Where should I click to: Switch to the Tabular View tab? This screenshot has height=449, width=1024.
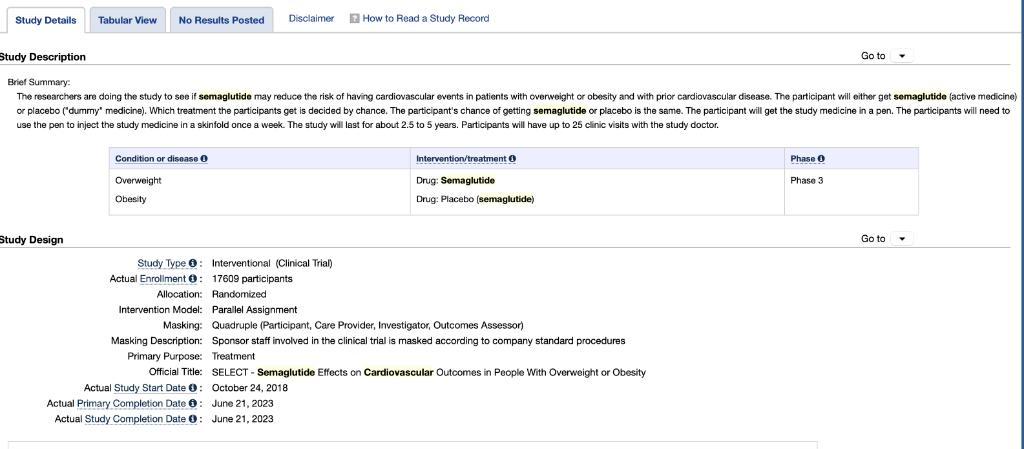pyautogui.click(x=127, y=20)
